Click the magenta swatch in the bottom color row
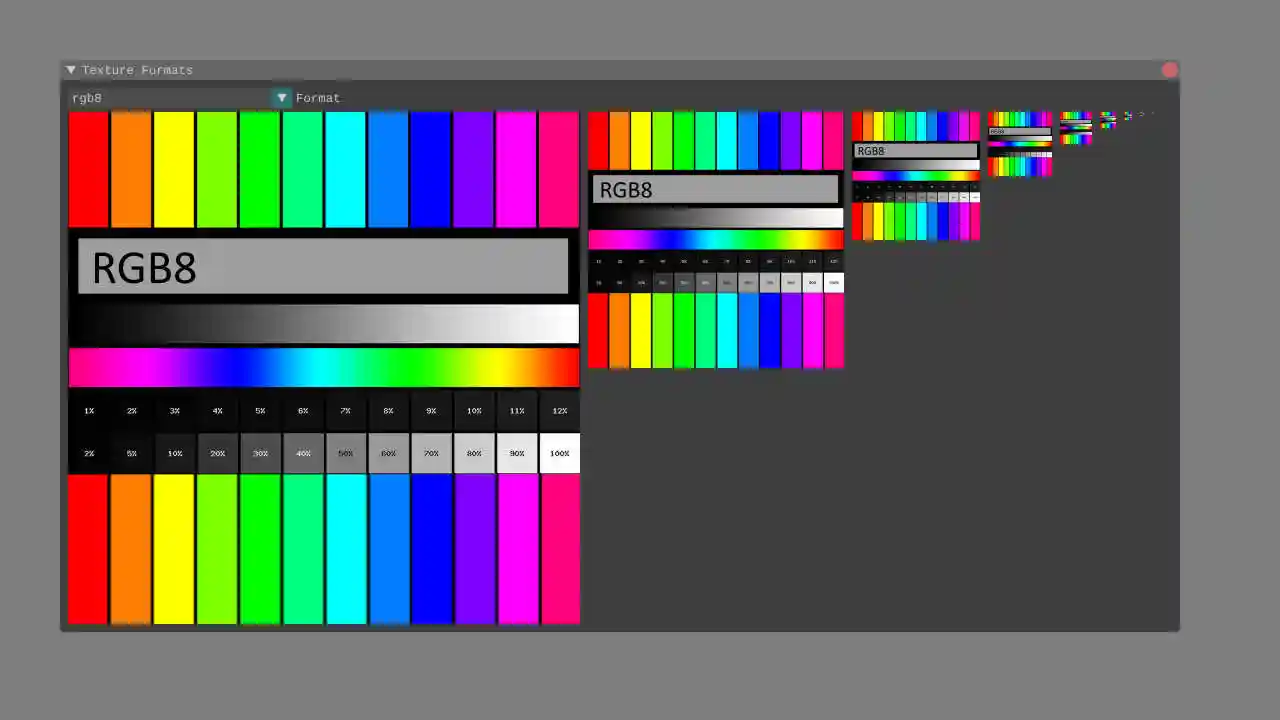1280x720 pixels. tap(517, 550)
